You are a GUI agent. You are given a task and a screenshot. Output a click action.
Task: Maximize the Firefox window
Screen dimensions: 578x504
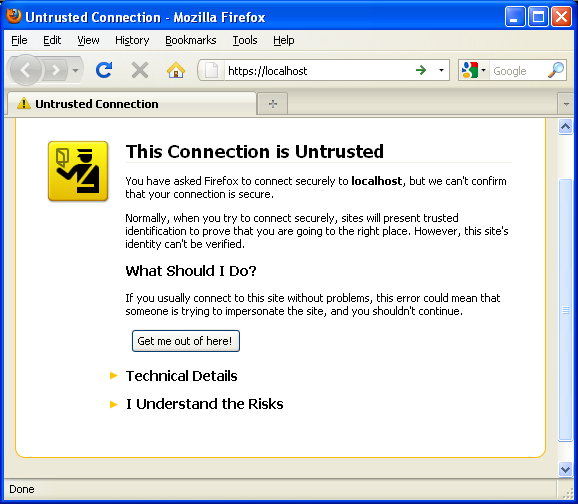[538, 17]
